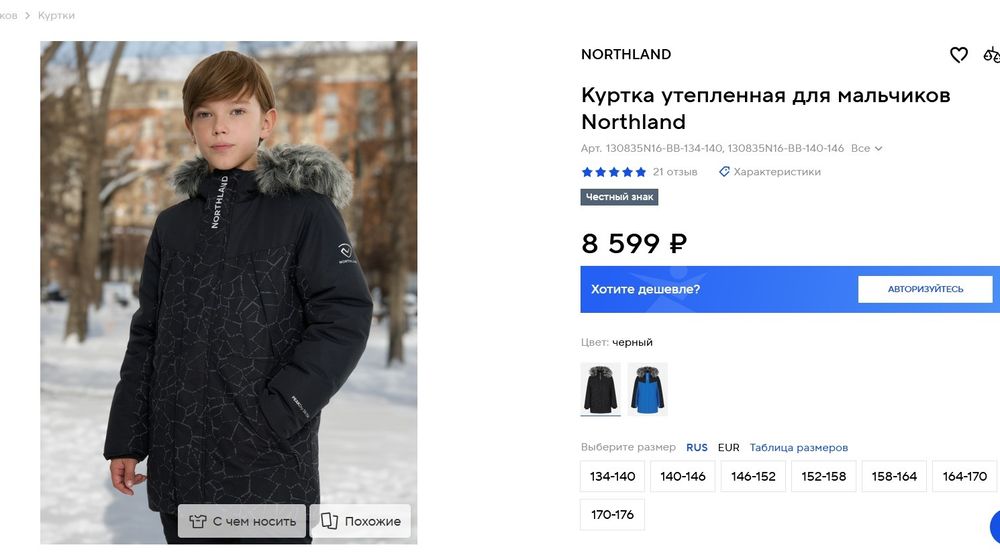Choose size 170-176
This screenshot has height=558, width=1000.
[613, 515]
